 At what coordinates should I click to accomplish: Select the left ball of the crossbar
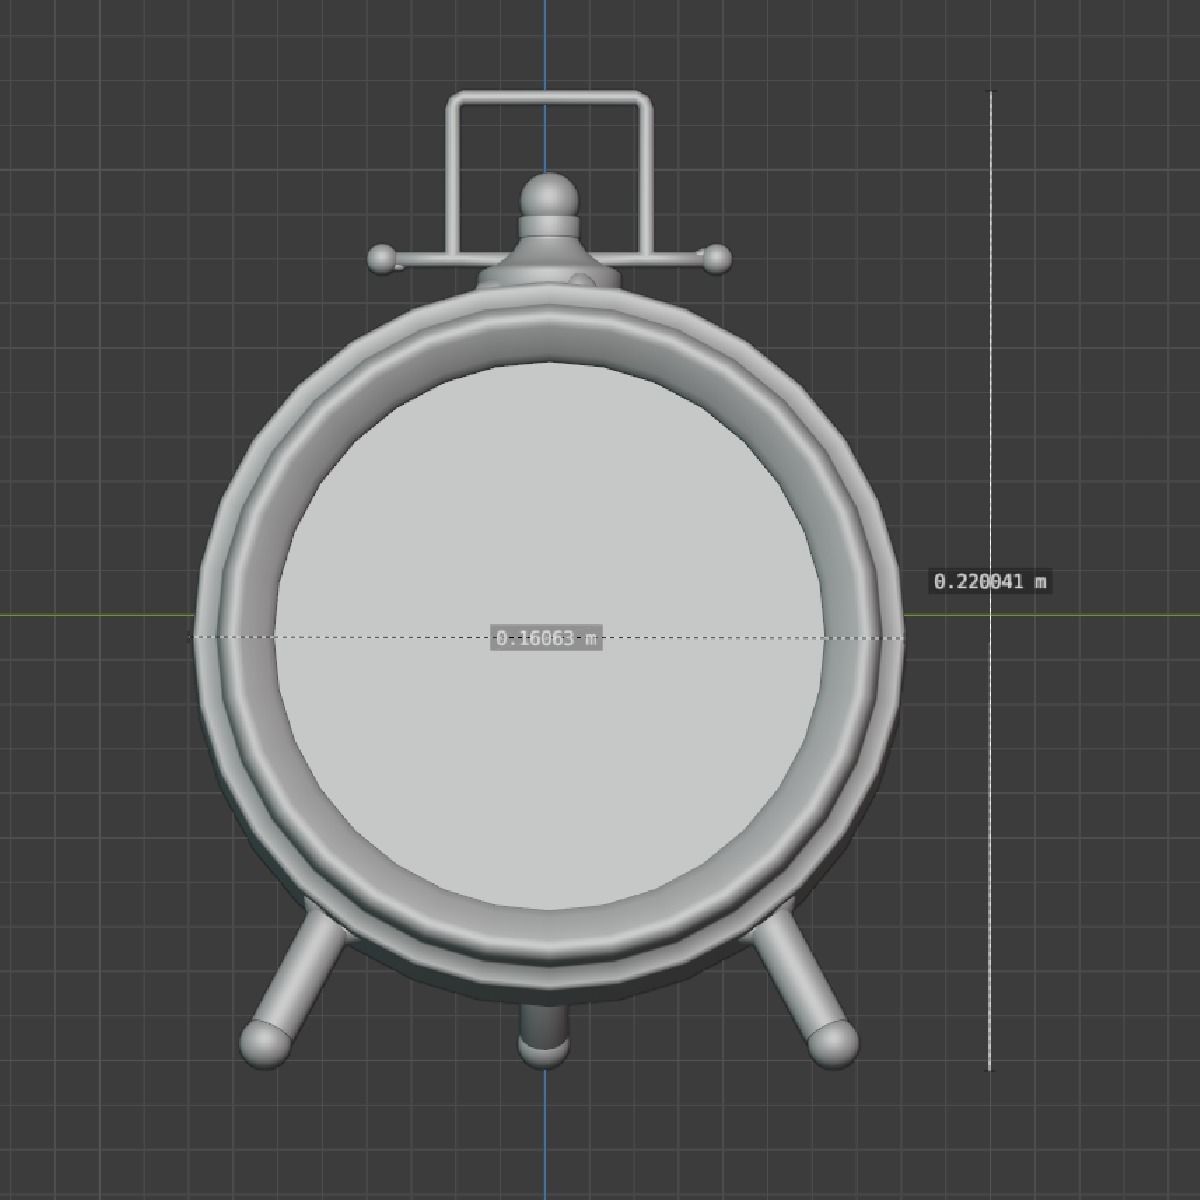click(381, 259)
